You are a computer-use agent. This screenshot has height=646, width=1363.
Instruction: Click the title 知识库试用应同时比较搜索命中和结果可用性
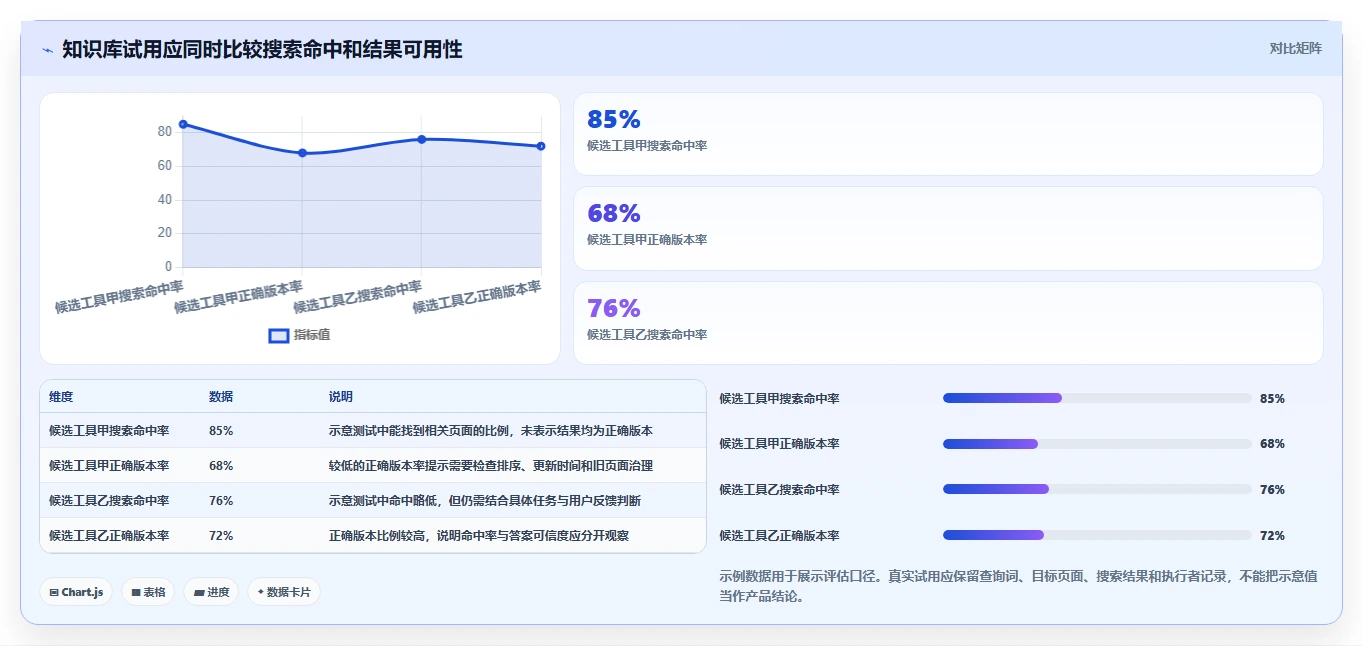(262, 49)
